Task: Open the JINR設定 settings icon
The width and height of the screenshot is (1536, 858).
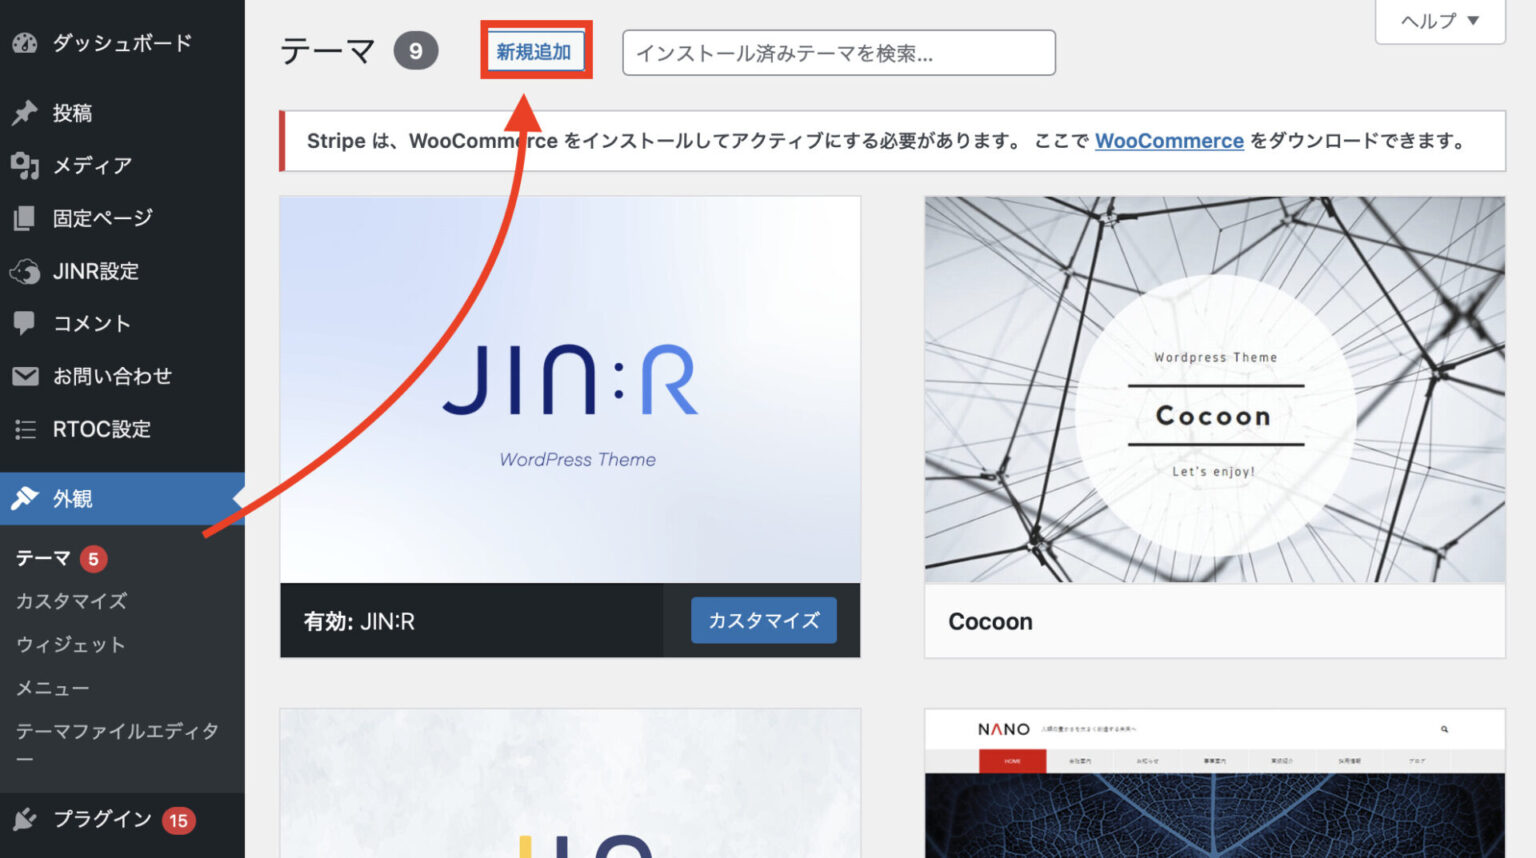Action: pyautogui.click(x=24, y=271)
